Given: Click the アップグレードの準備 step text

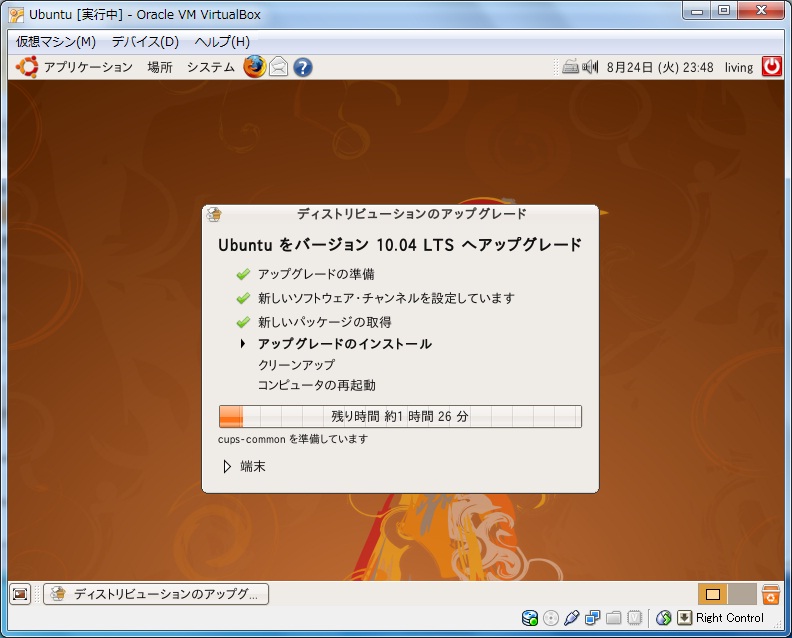Looking at the screenshot, I should pyautogui.click(x=316, y=274).
